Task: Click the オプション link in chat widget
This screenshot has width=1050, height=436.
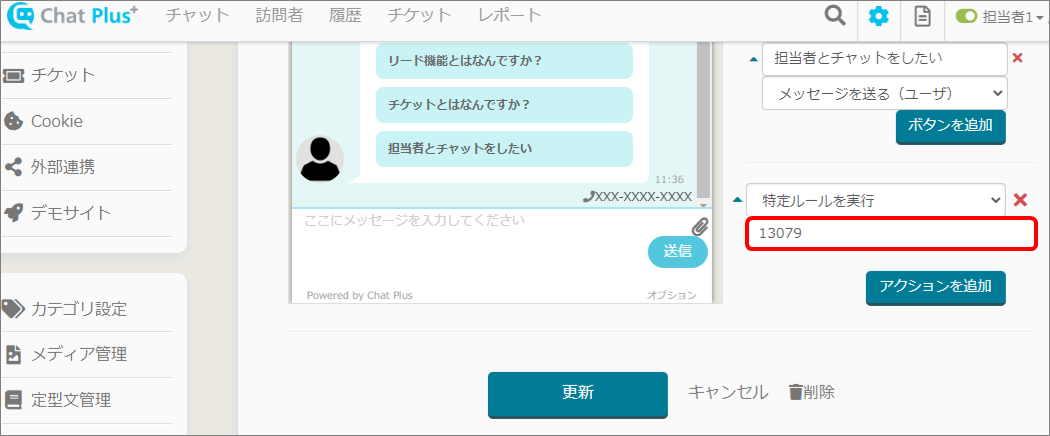Action: pos(671,295)
